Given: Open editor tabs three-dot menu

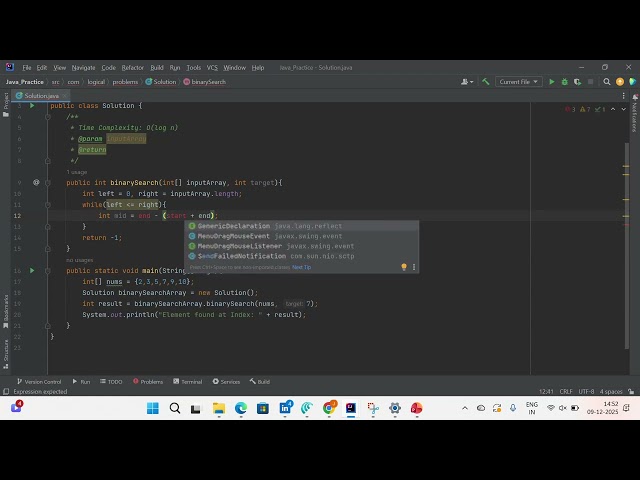Looking at the screenshot, I should tap(623, 96).
